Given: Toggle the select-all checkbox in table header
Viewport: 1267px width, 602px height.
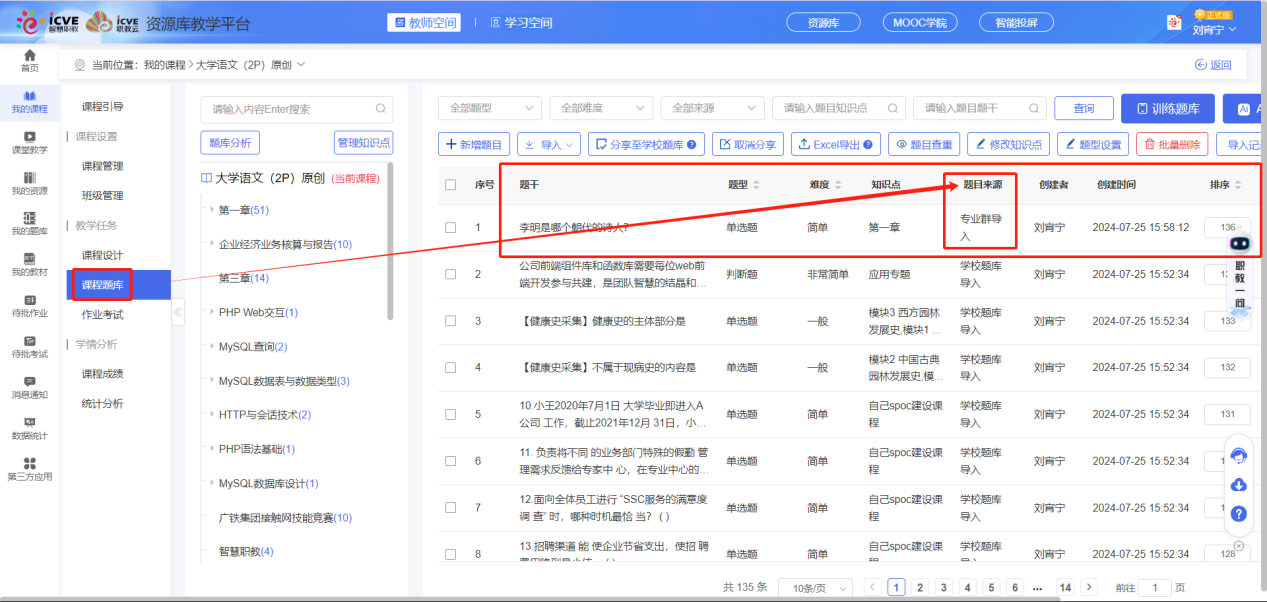Looking at the screenshot, I should [451, 185].
